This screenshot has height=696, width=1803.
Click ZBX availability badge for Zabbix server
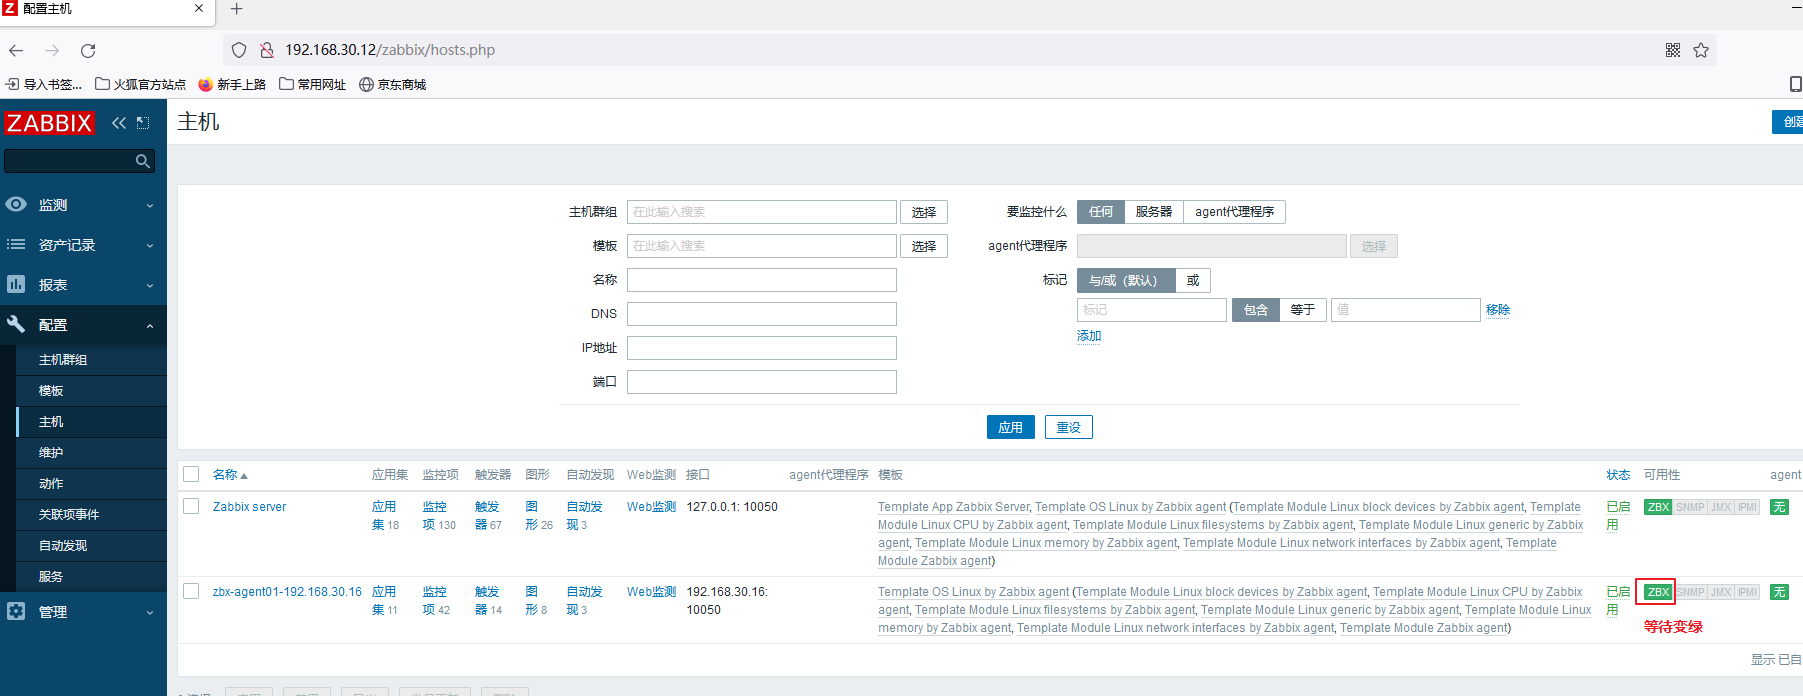pos(1658,507)
